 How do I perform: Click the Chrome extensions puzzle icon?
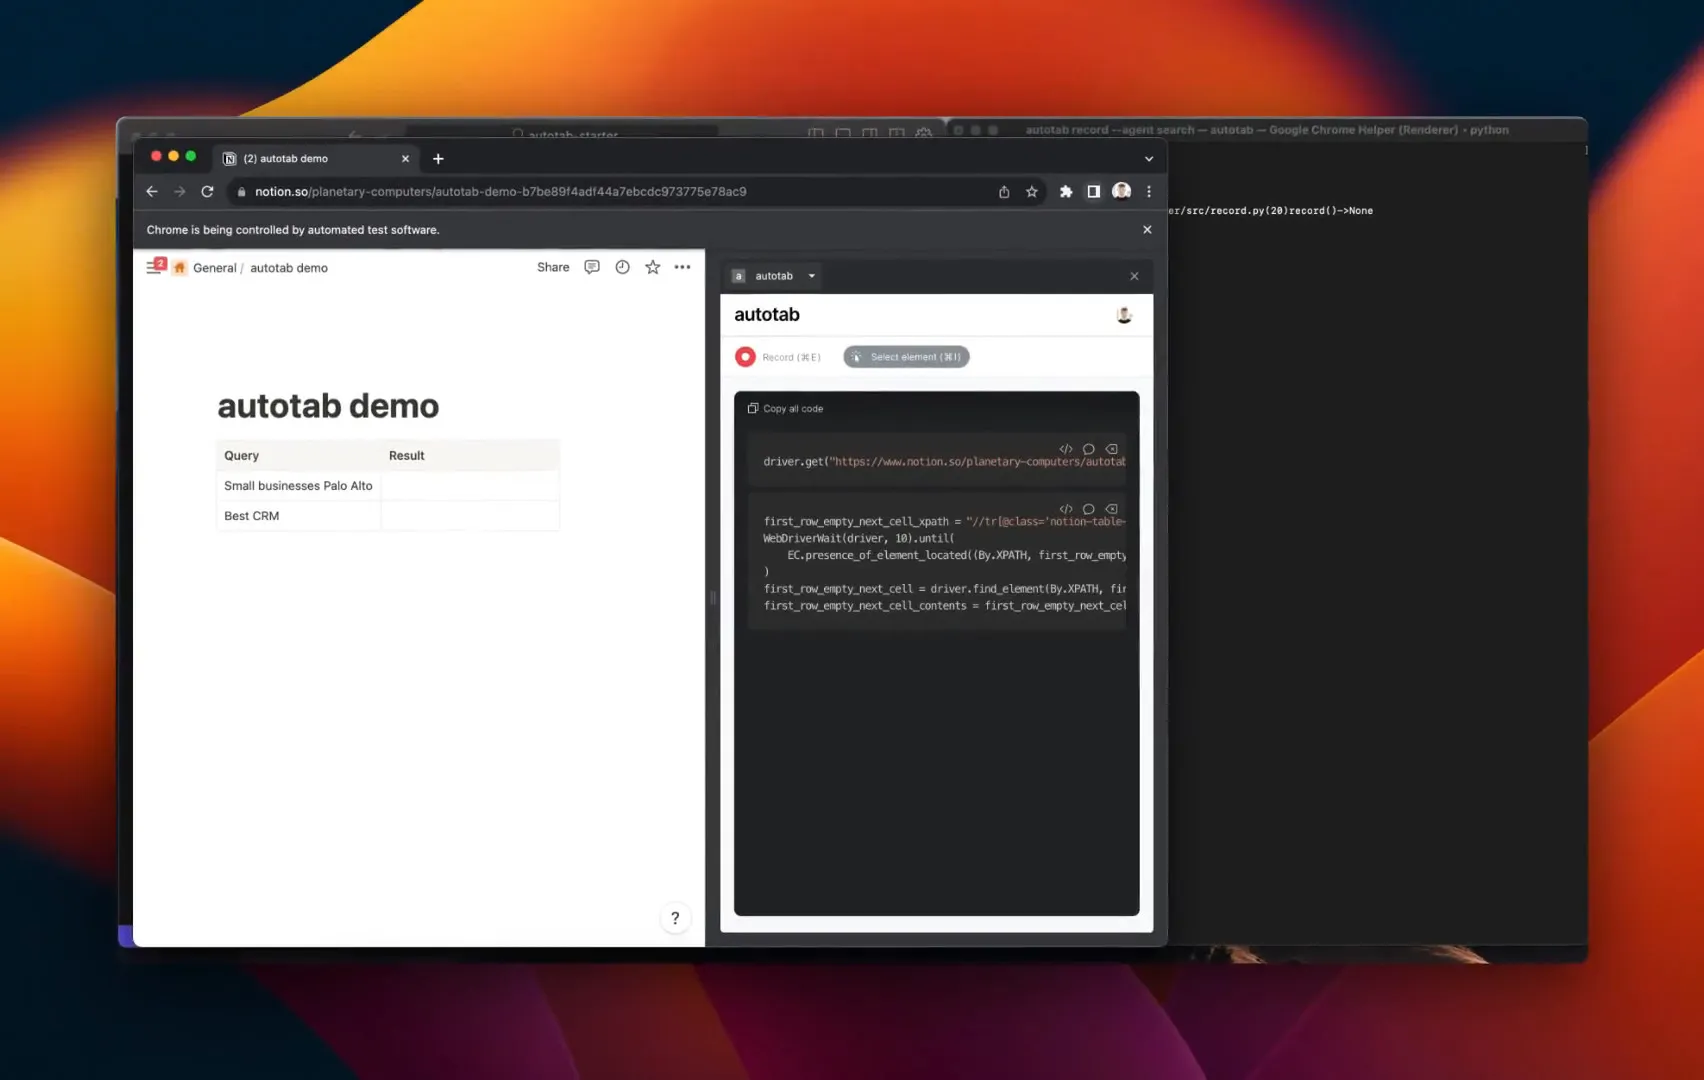point(1065,191)
